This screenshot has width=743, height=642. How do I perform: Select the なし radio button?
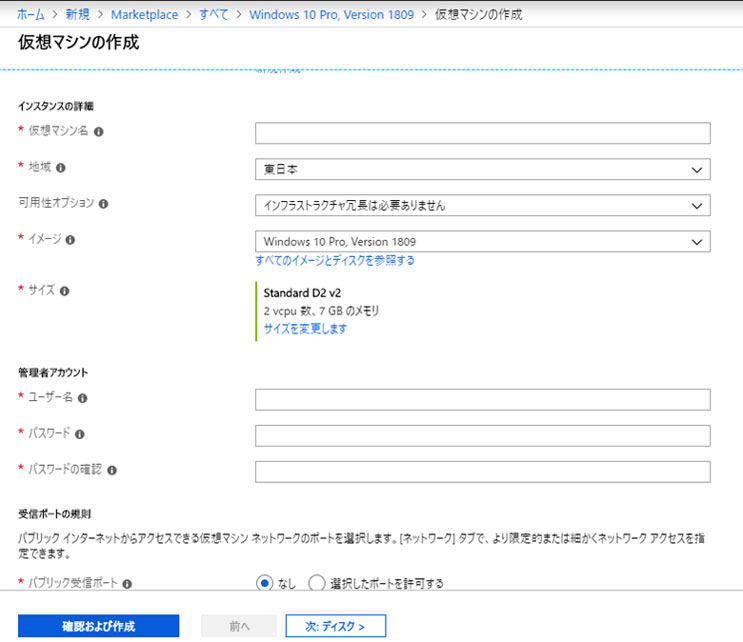coord(264,583)
